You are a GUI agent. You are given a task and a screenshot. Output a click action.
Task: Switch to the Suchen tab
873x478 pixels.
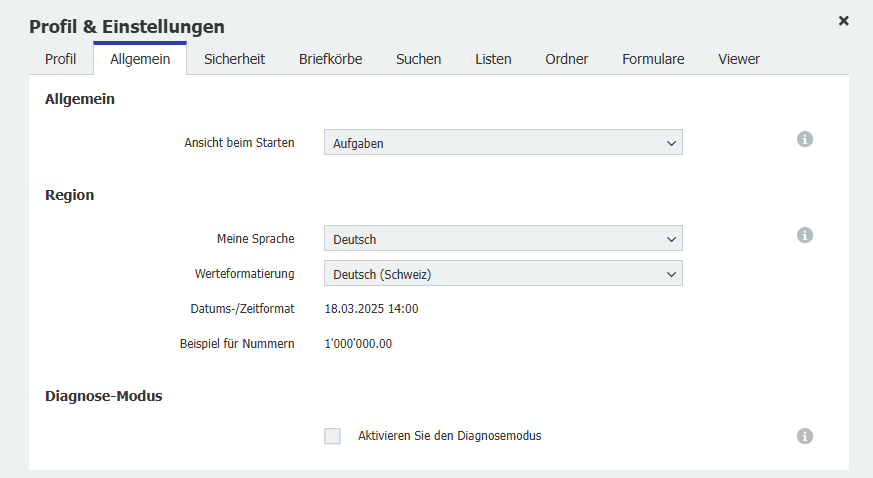coord(418,59)
